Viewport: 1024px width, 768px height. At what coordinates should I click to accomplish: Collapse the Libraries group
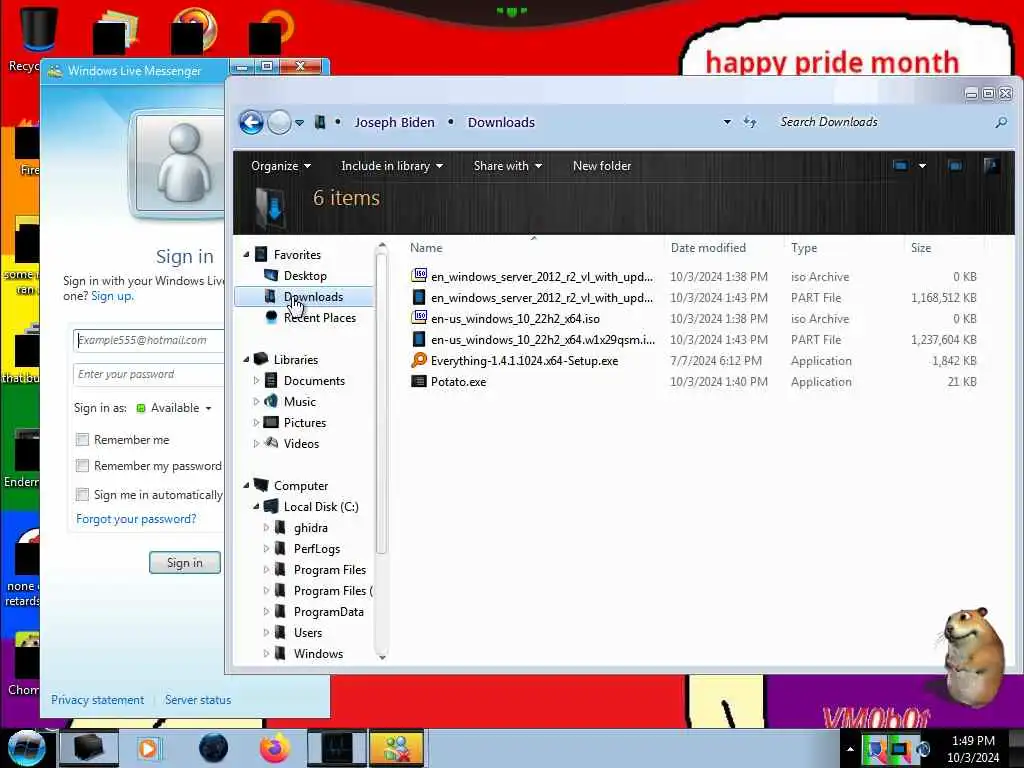(246, 360)
